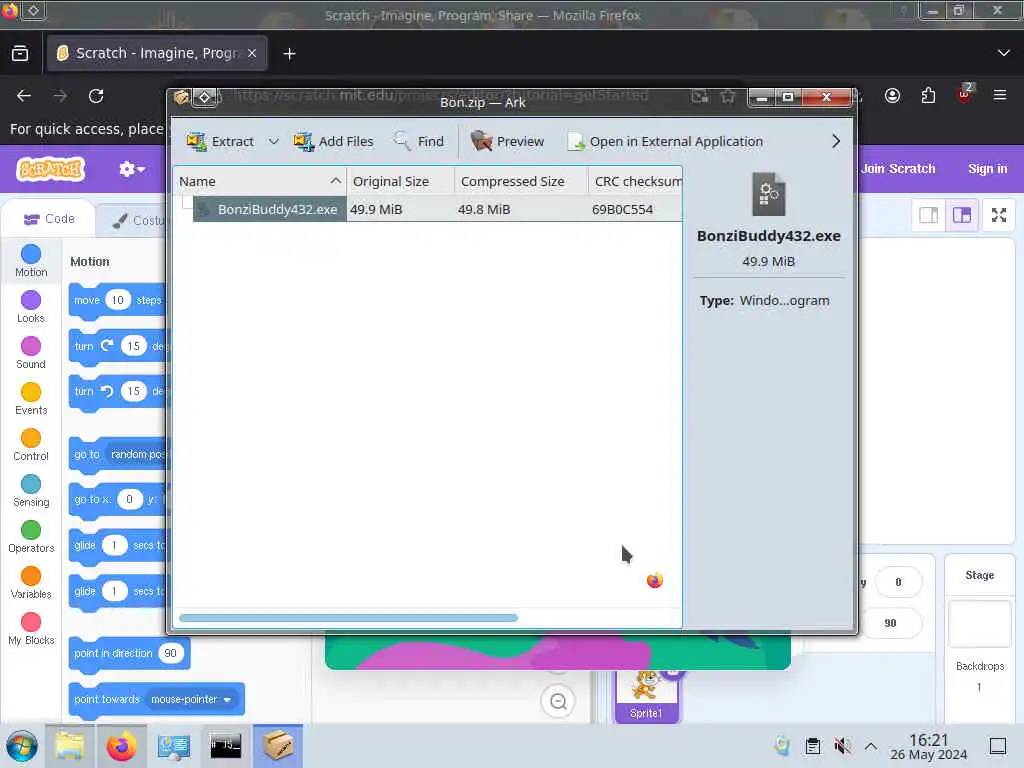1024x768 pixels.
Task: Close the Scratch browser tab
Action: 252,54
